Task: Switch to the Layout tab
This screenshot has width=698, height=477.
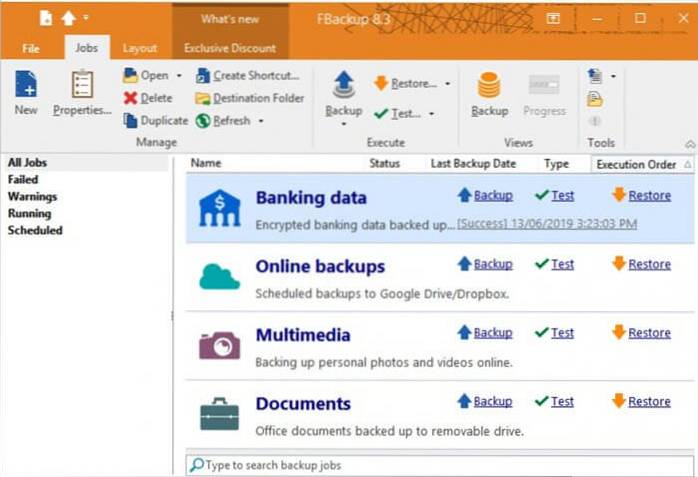Action: click(139, 48)
